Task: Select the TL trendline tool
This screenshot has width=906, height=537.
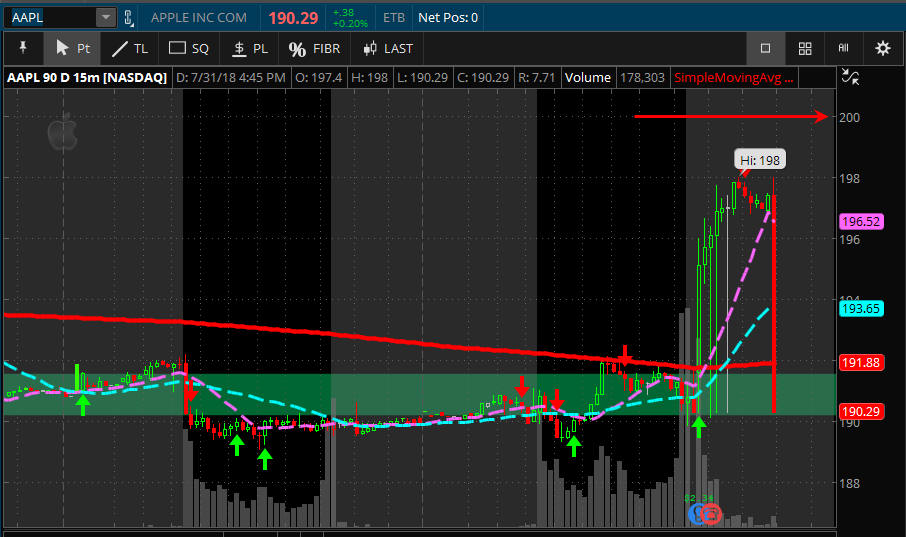Action: pyautogui.click(x=129, y=49)
